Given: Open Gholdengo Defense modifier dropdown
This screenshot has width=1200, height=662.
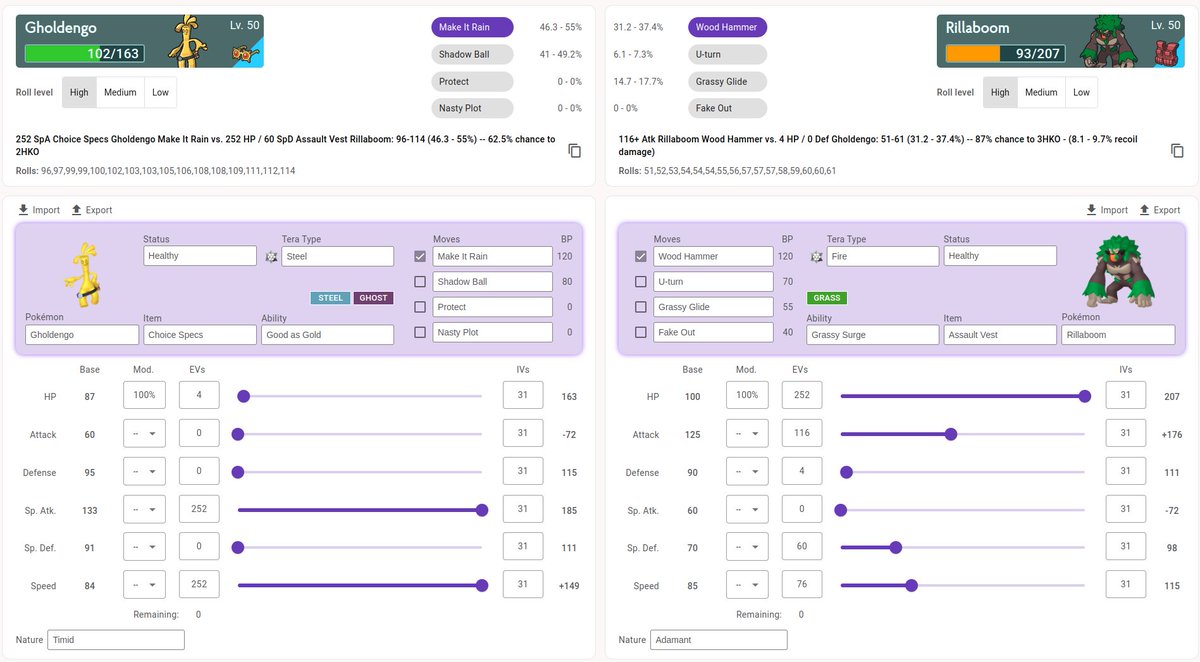Looking at the screenshot, I should (144, 471).
